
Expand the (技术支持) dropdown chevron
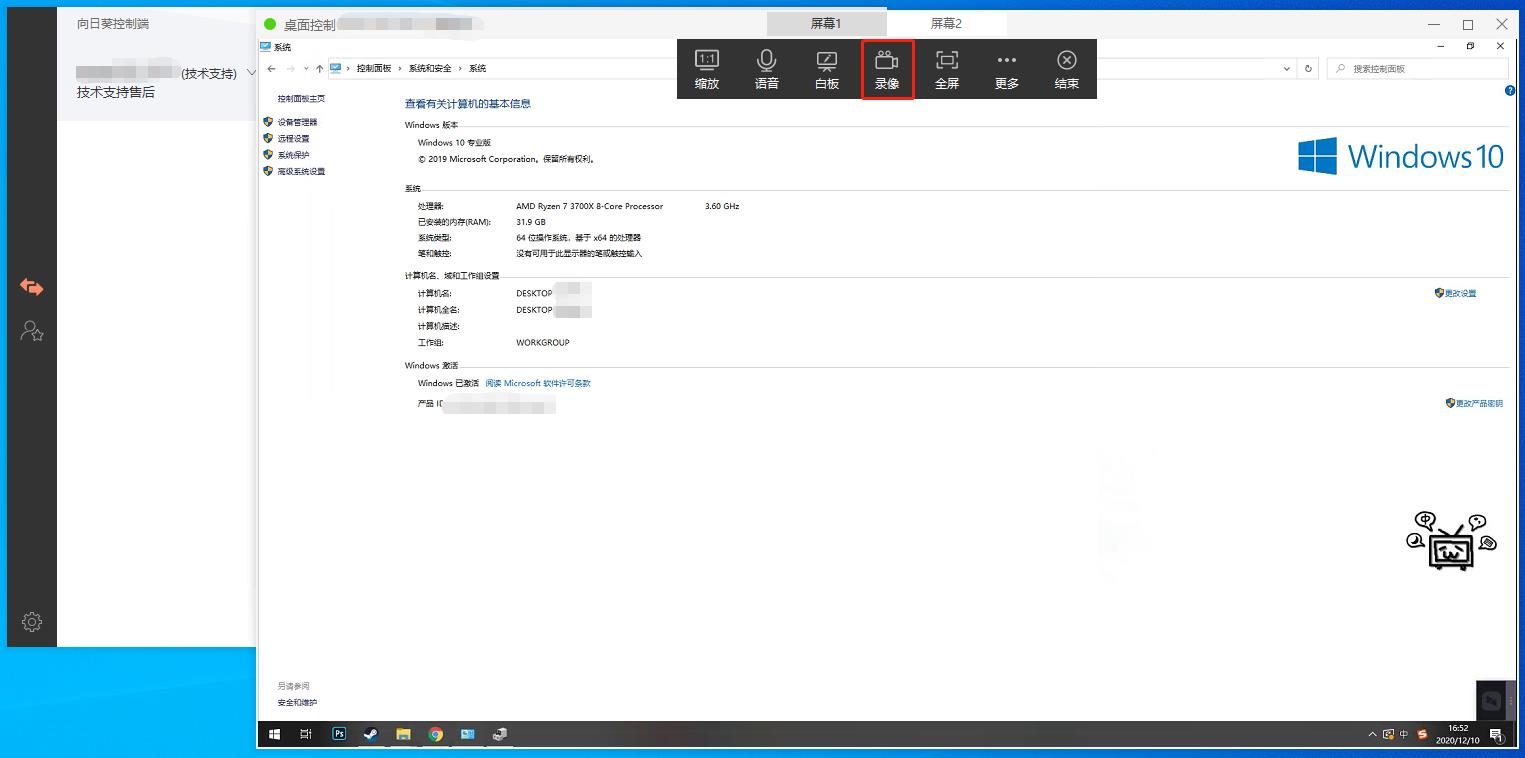251,73
